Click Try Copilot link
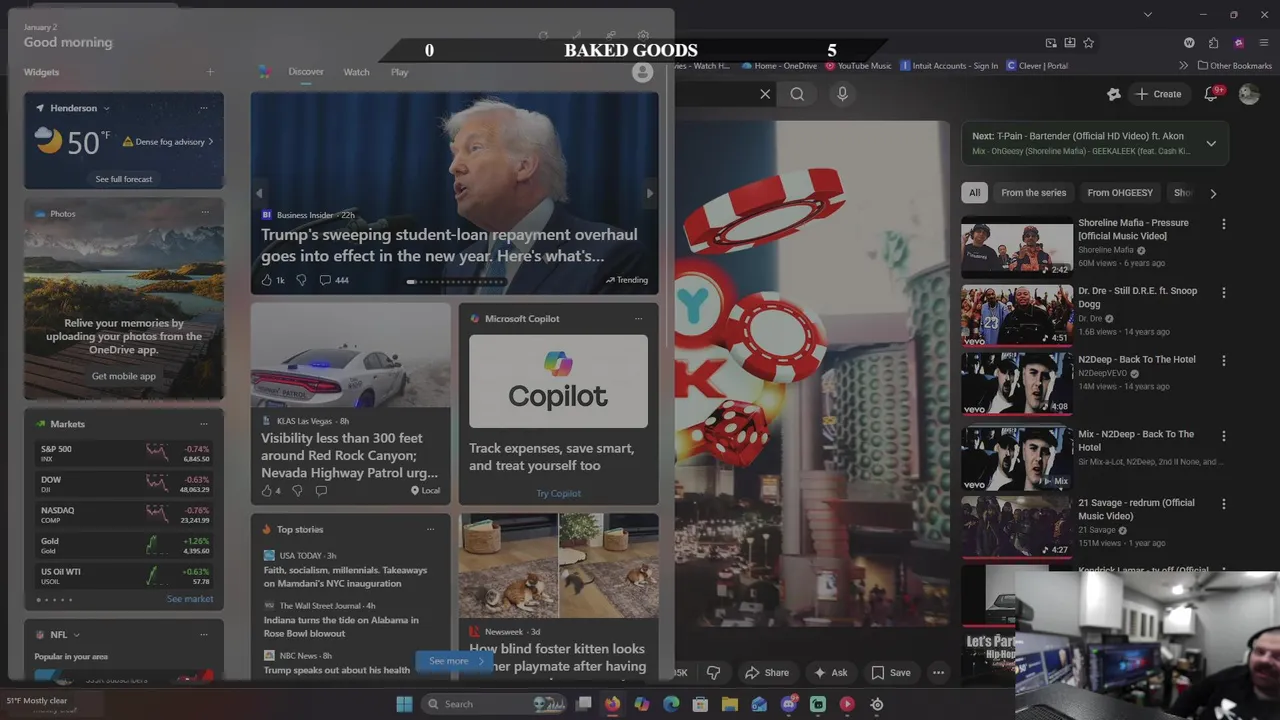 click(x=558, y=493)
